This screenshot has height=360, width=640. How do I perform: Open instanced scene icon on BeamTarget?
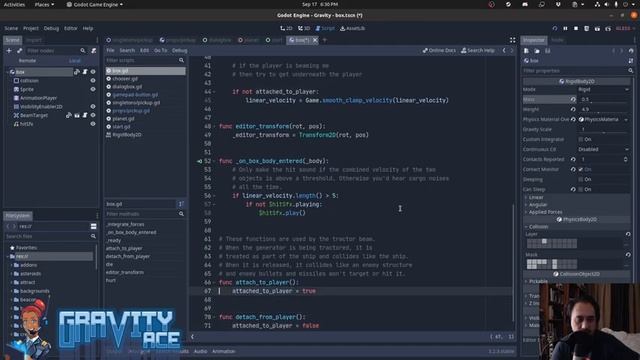pos(77,116)
